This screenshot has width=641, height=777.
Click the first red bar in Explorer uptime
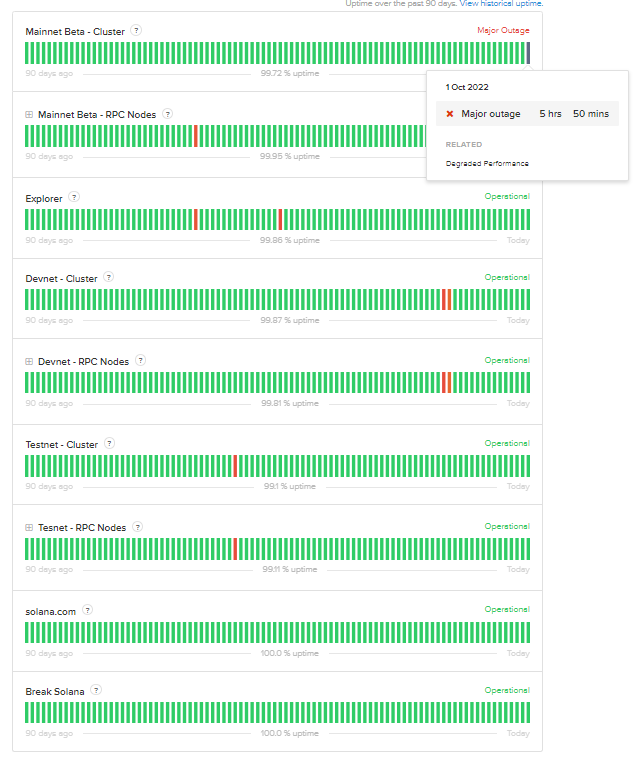195,219
